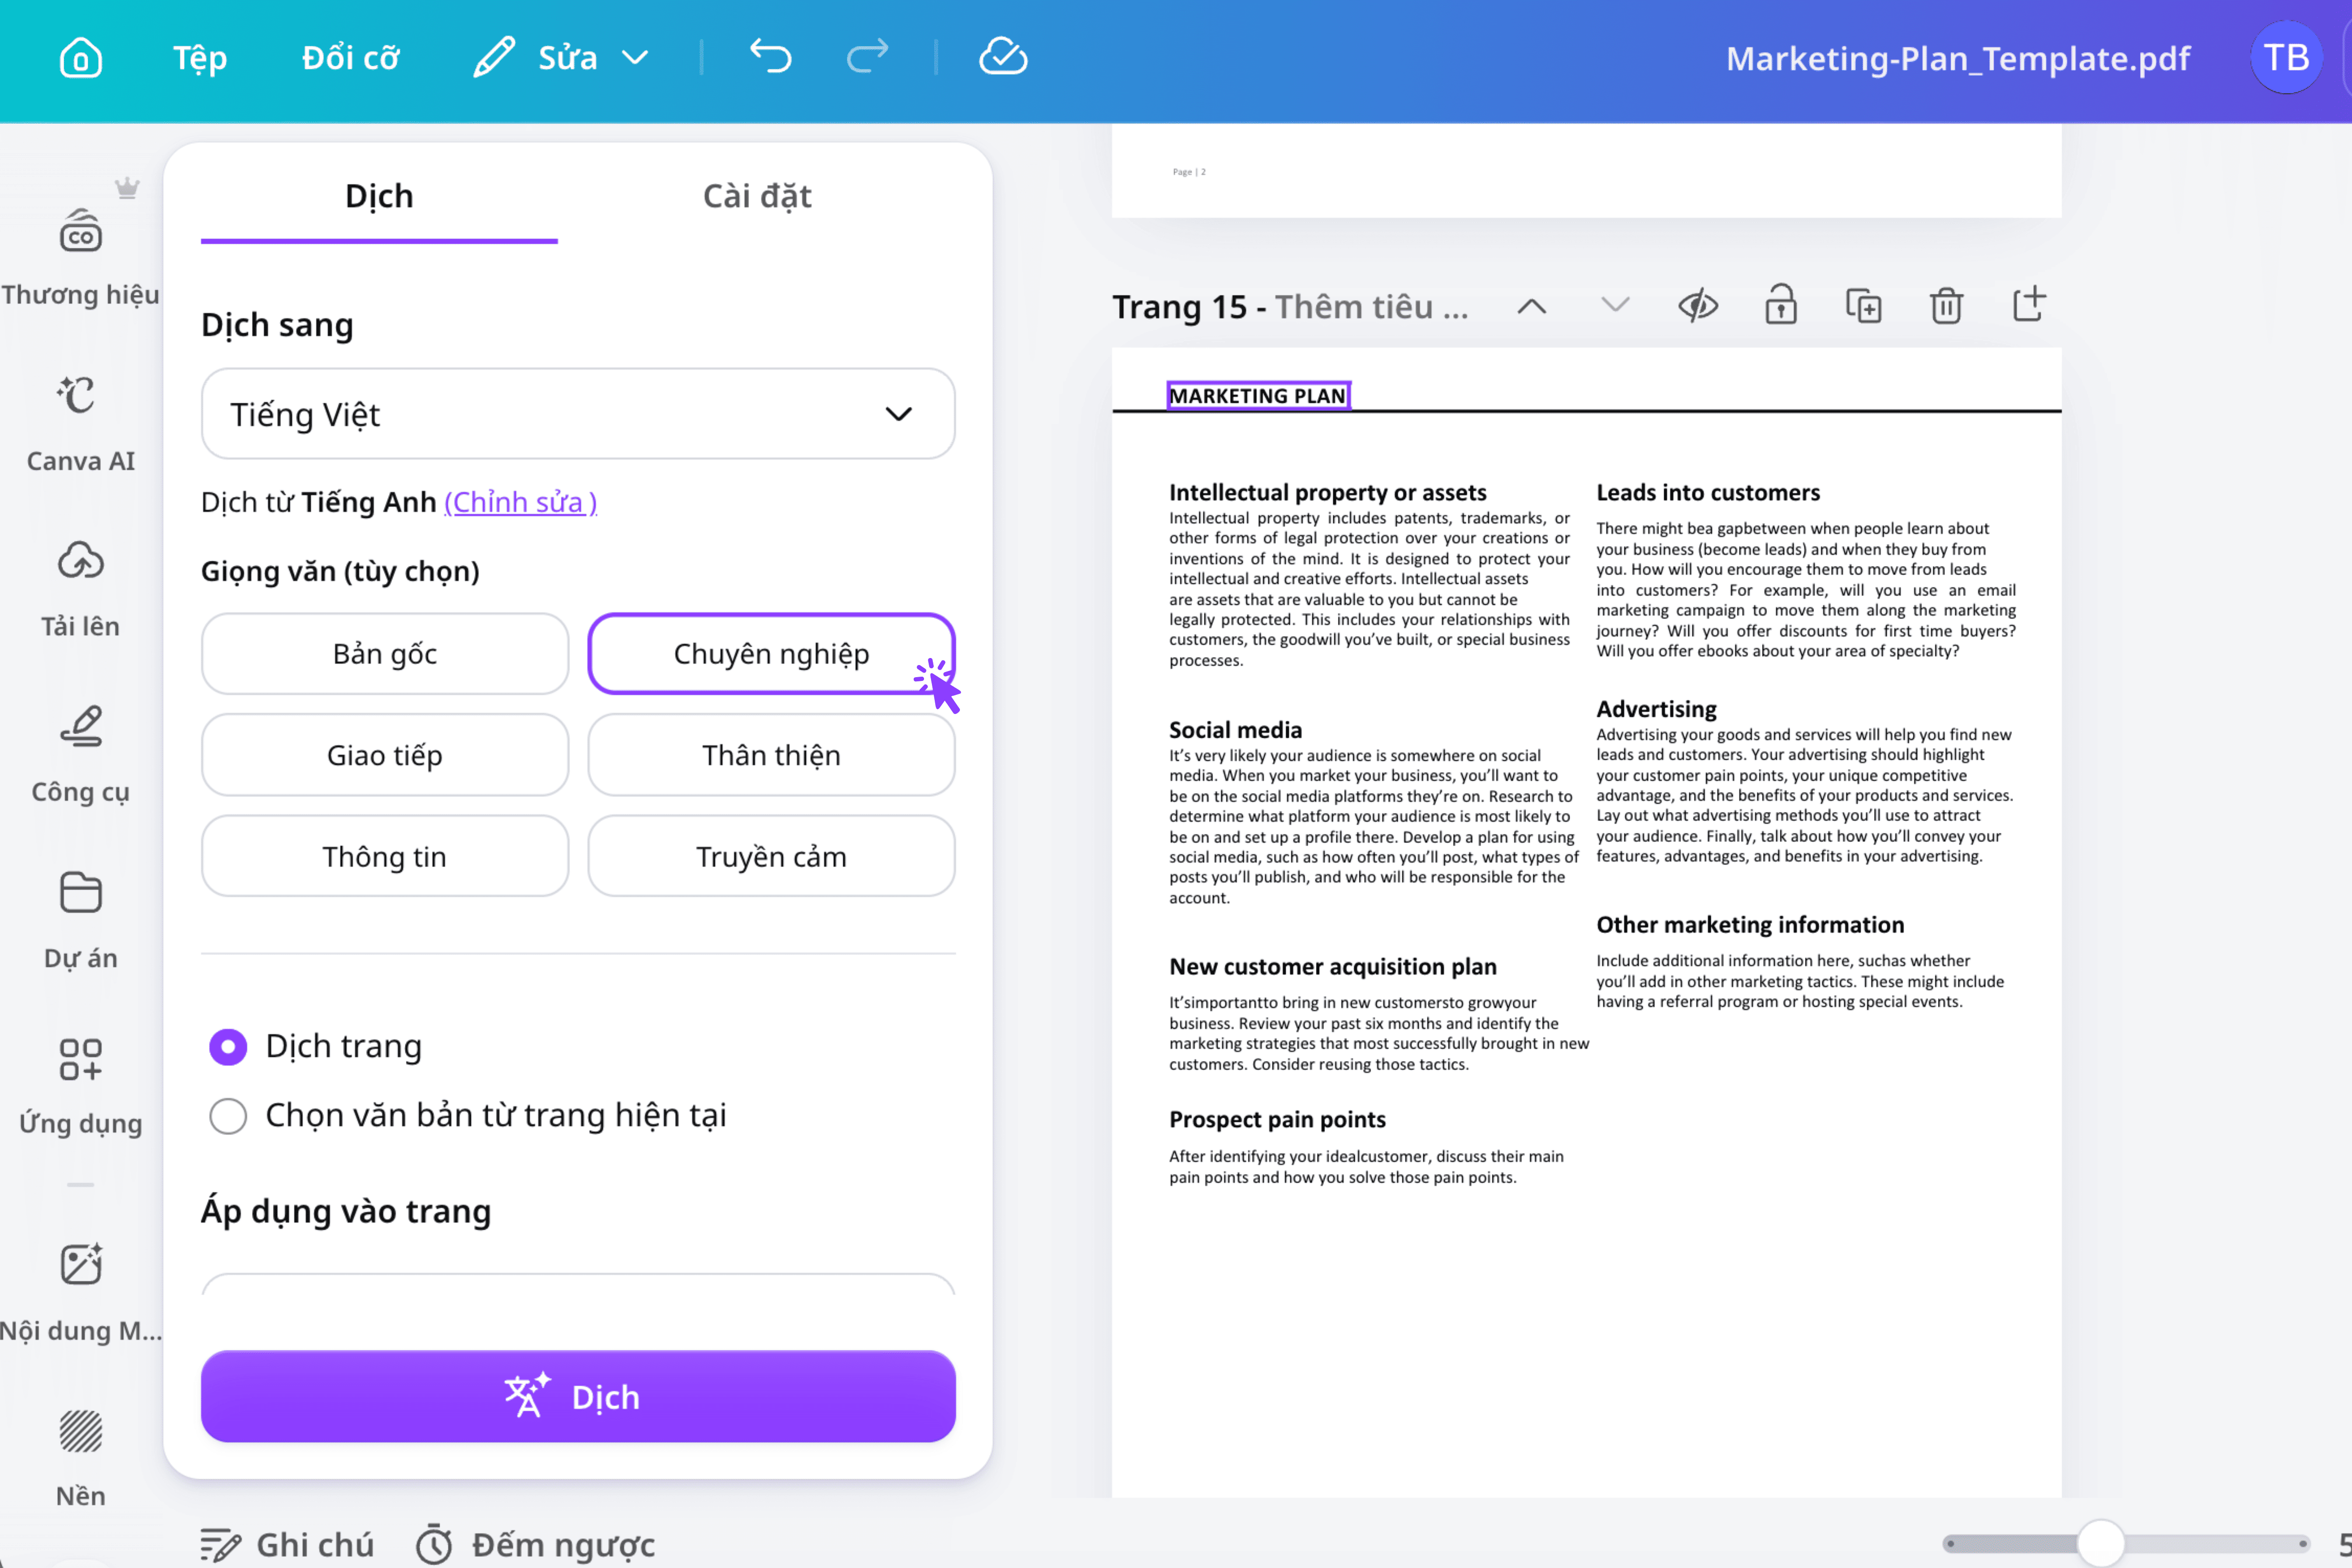Click the New customer acquisition plan heading

[x=1332, y=967]
